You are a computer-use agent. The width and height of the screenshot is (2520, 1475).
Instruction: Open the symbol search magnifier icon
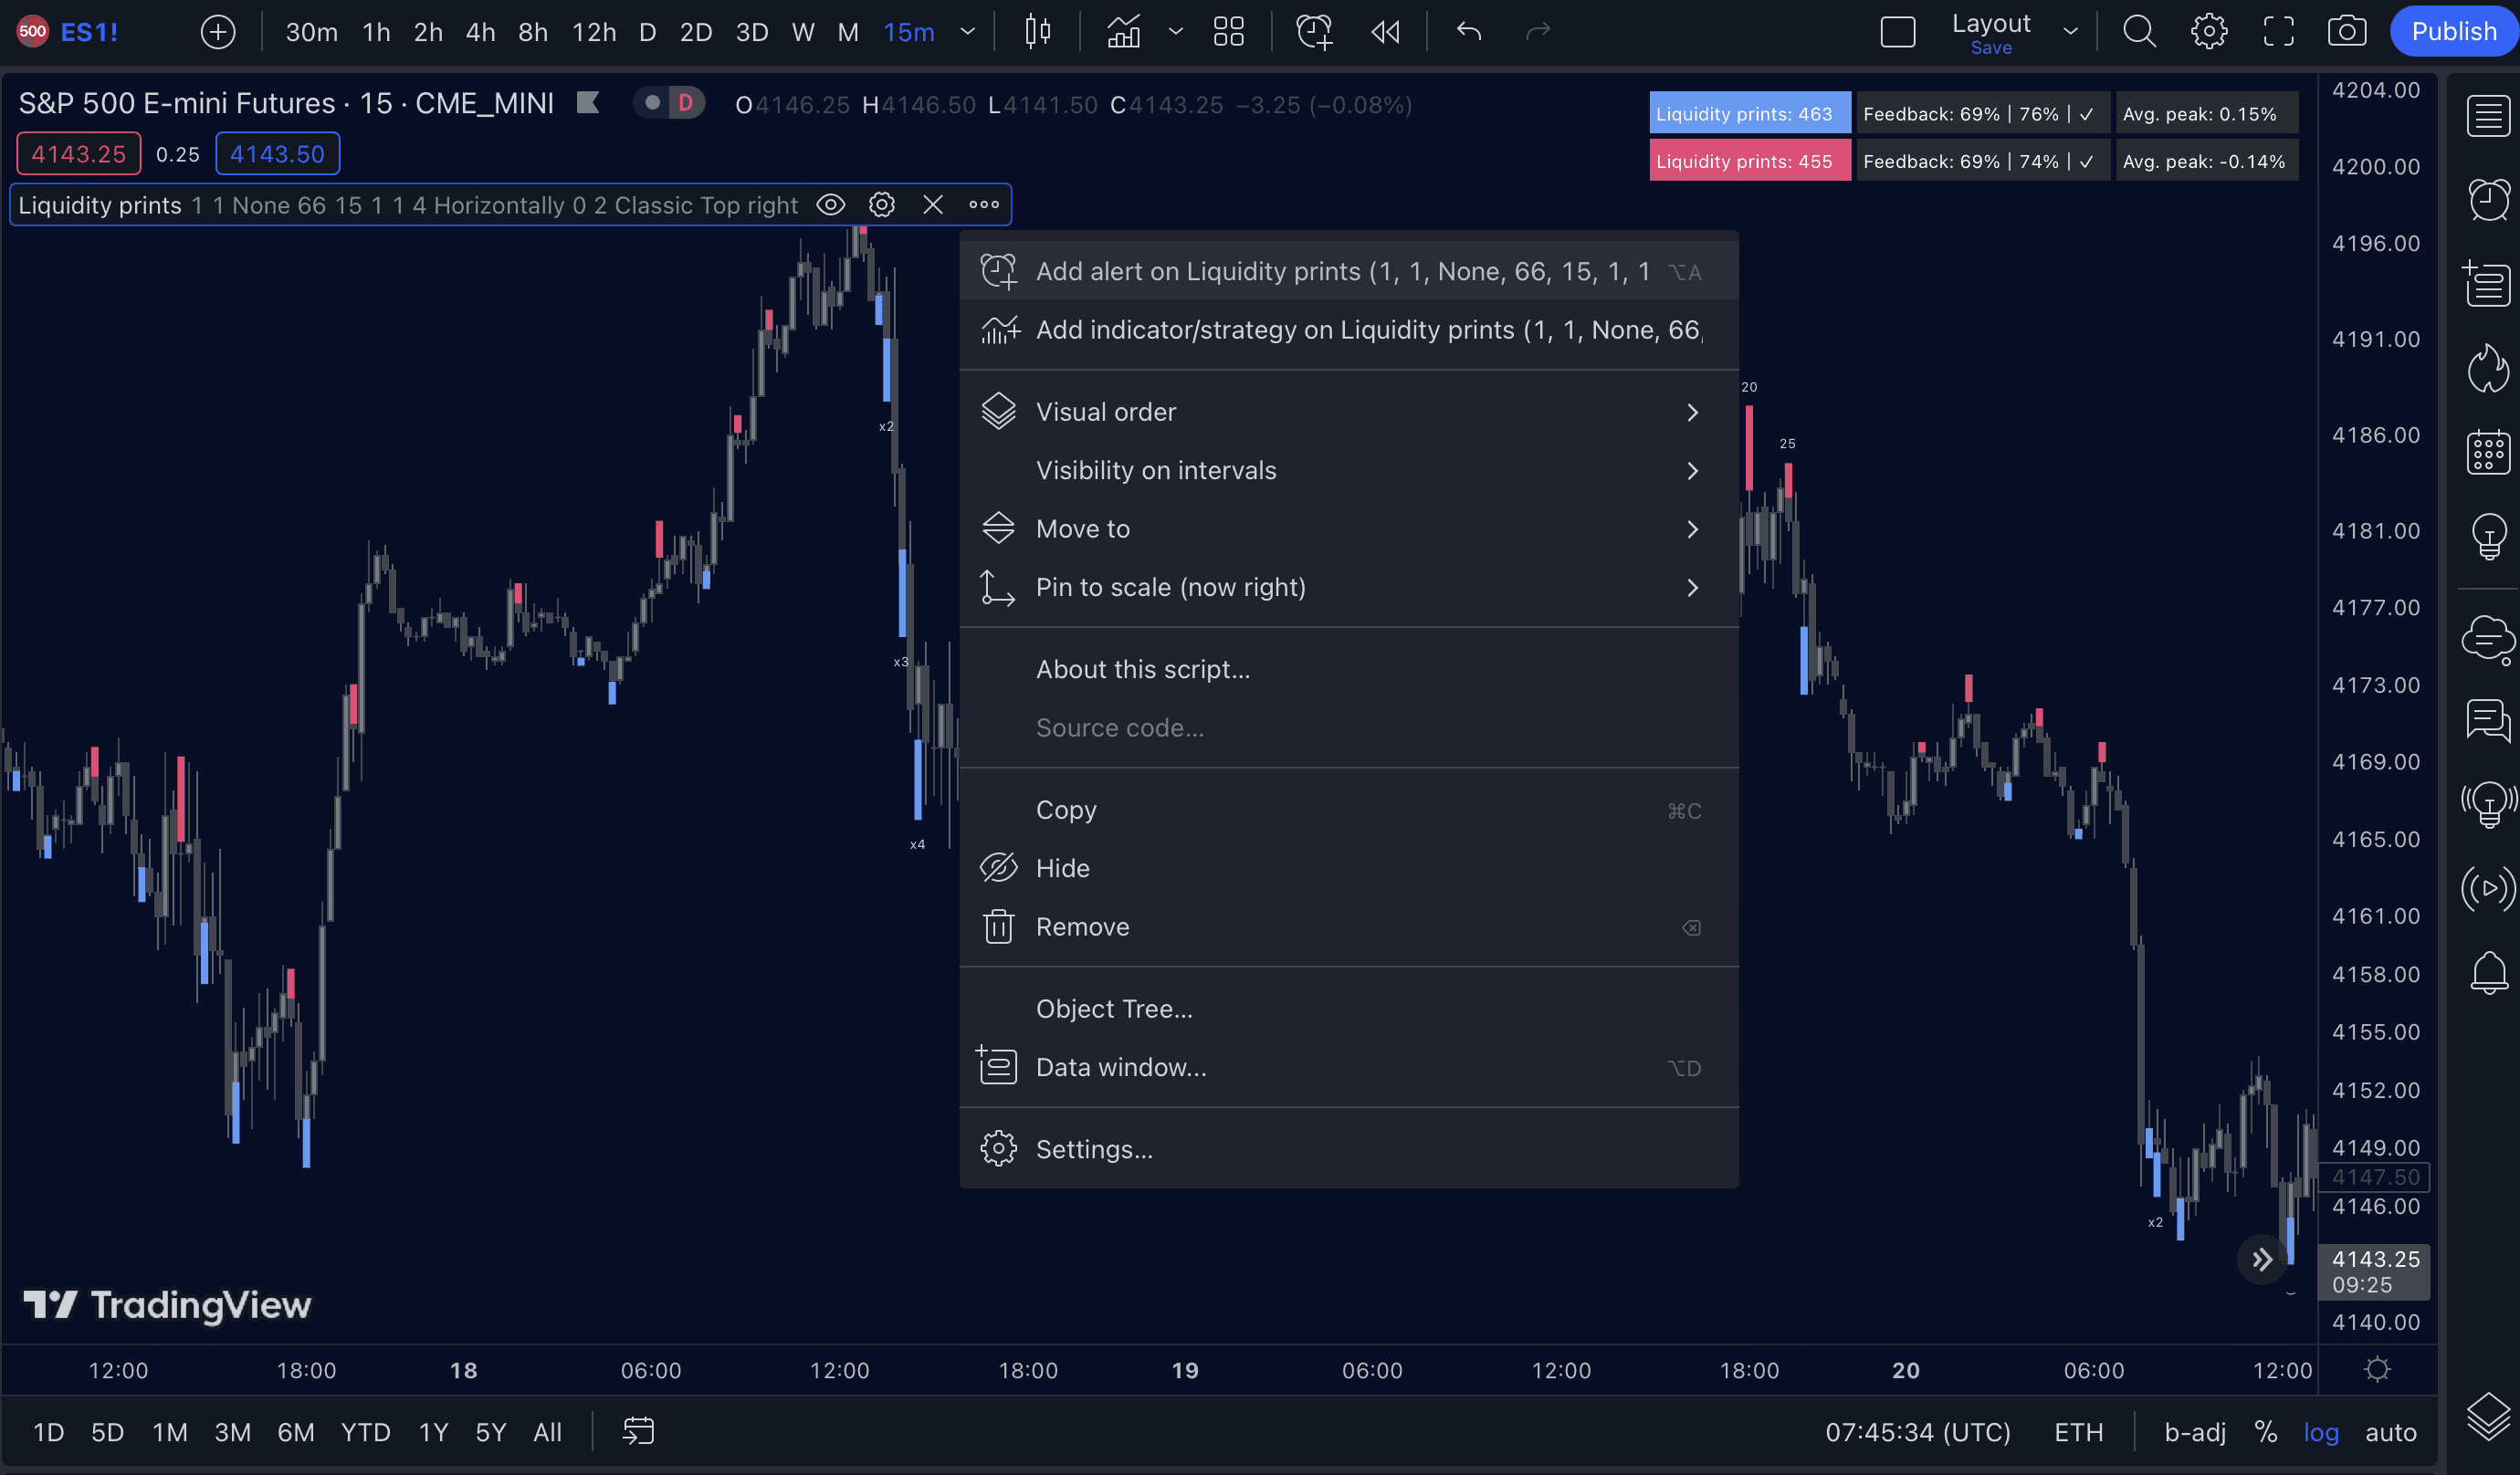(x=2139, y=32)
